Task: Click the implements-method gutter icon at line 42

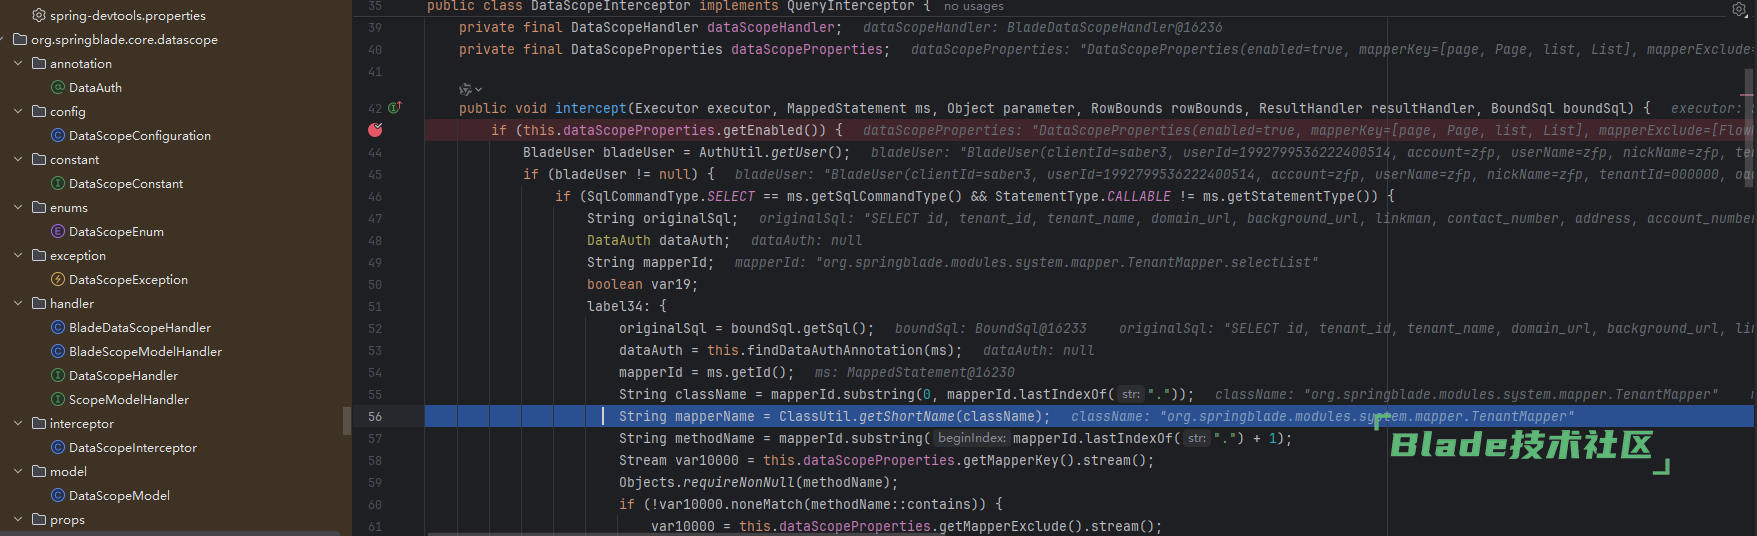Action: point(395,108)
